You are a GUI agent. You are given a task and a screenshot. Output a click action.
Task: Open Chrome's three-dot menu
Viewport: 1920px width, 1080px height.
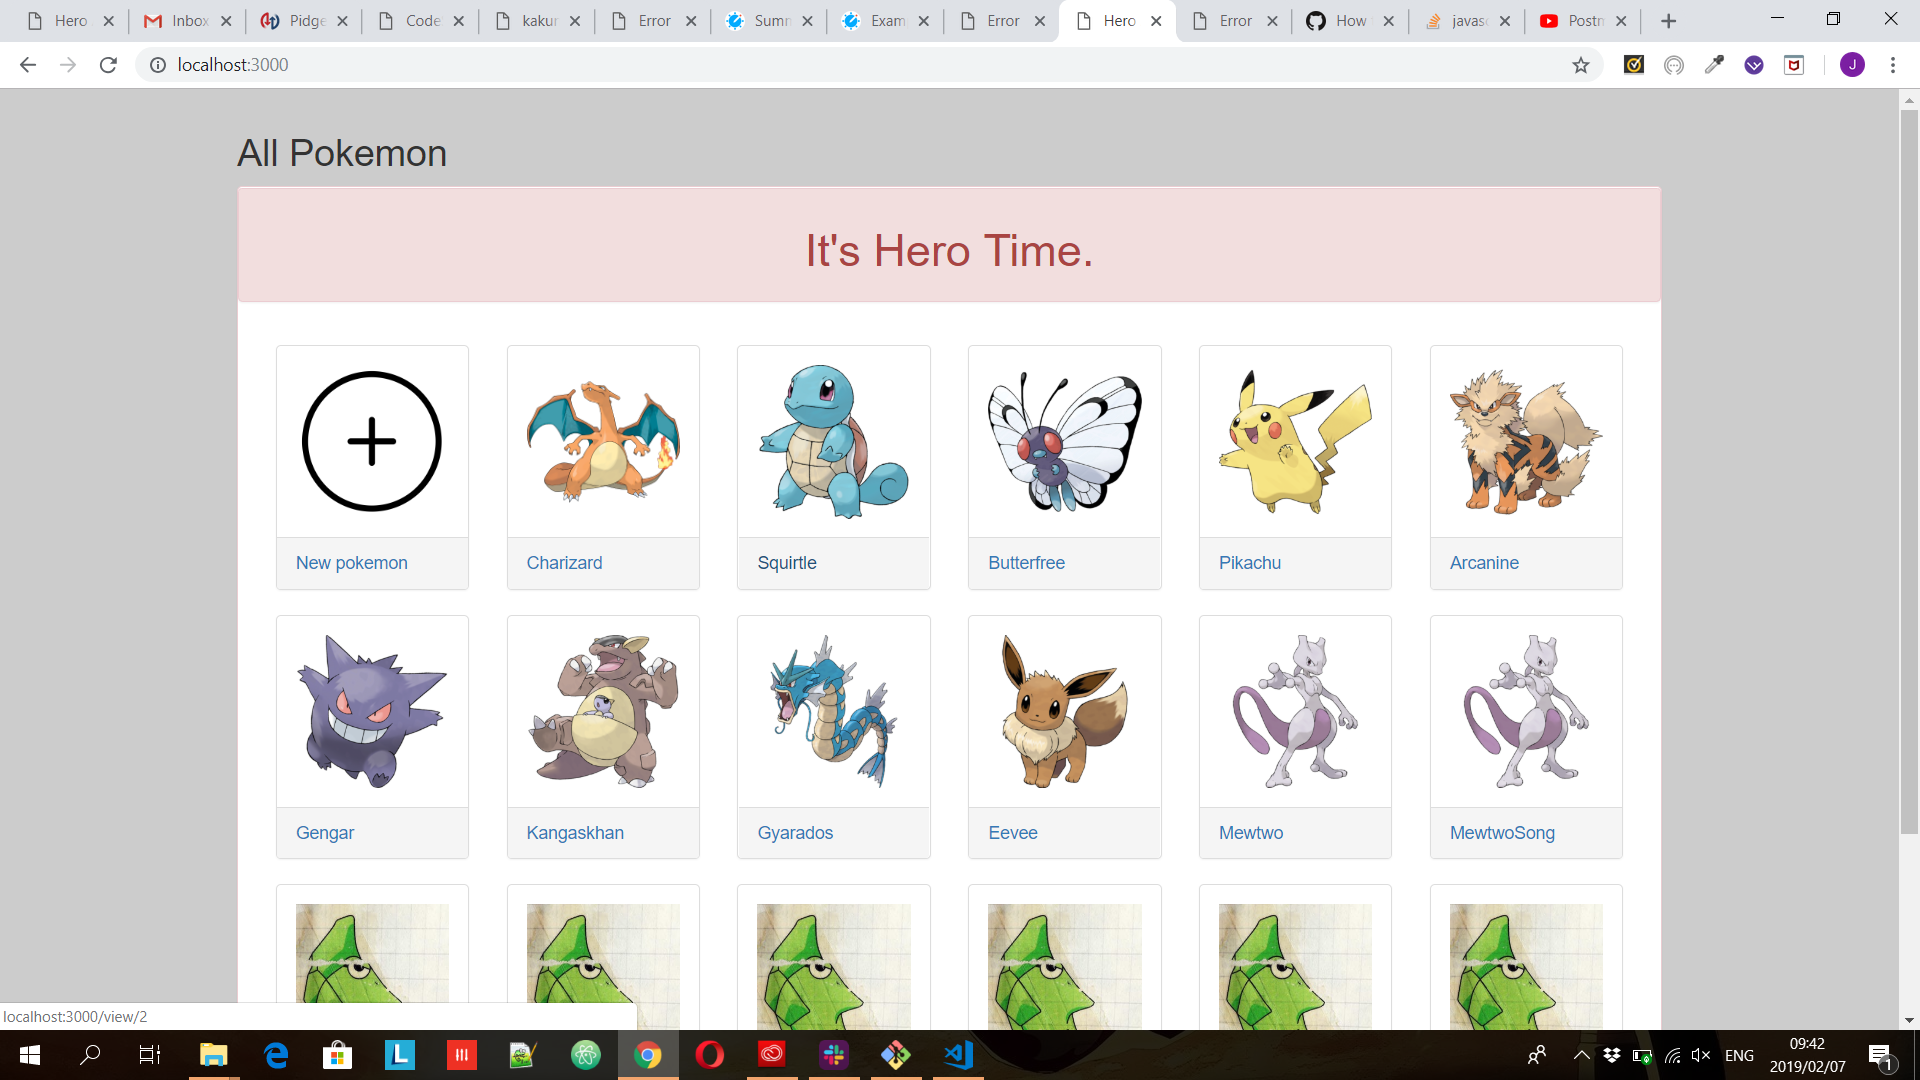point(1892,65)
